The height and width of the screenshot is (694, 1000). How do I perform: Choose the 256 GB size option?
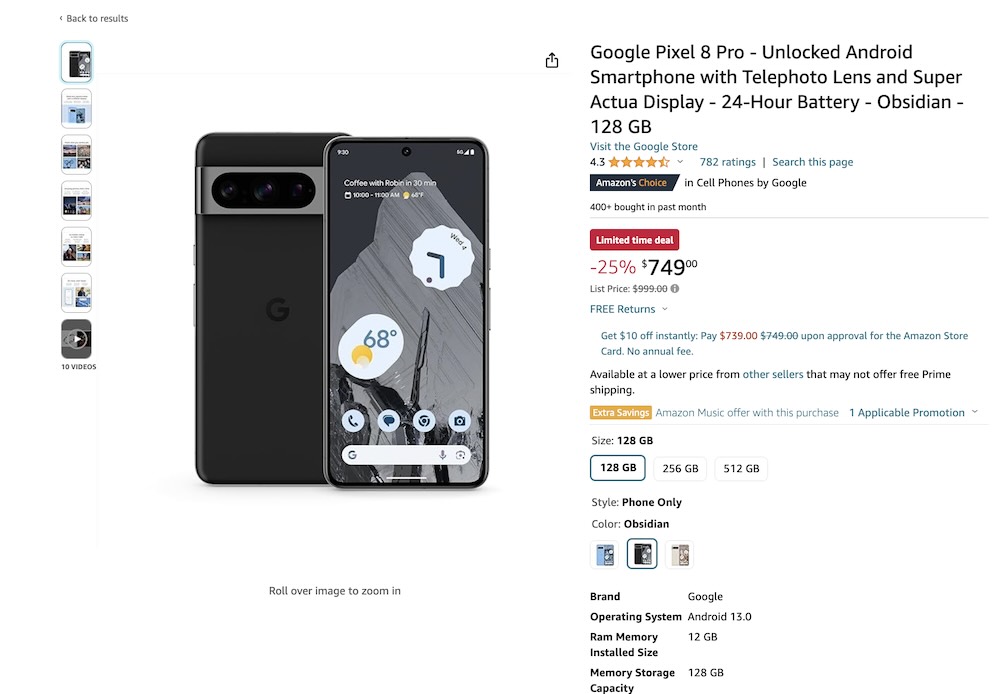(x=680, y=468)
